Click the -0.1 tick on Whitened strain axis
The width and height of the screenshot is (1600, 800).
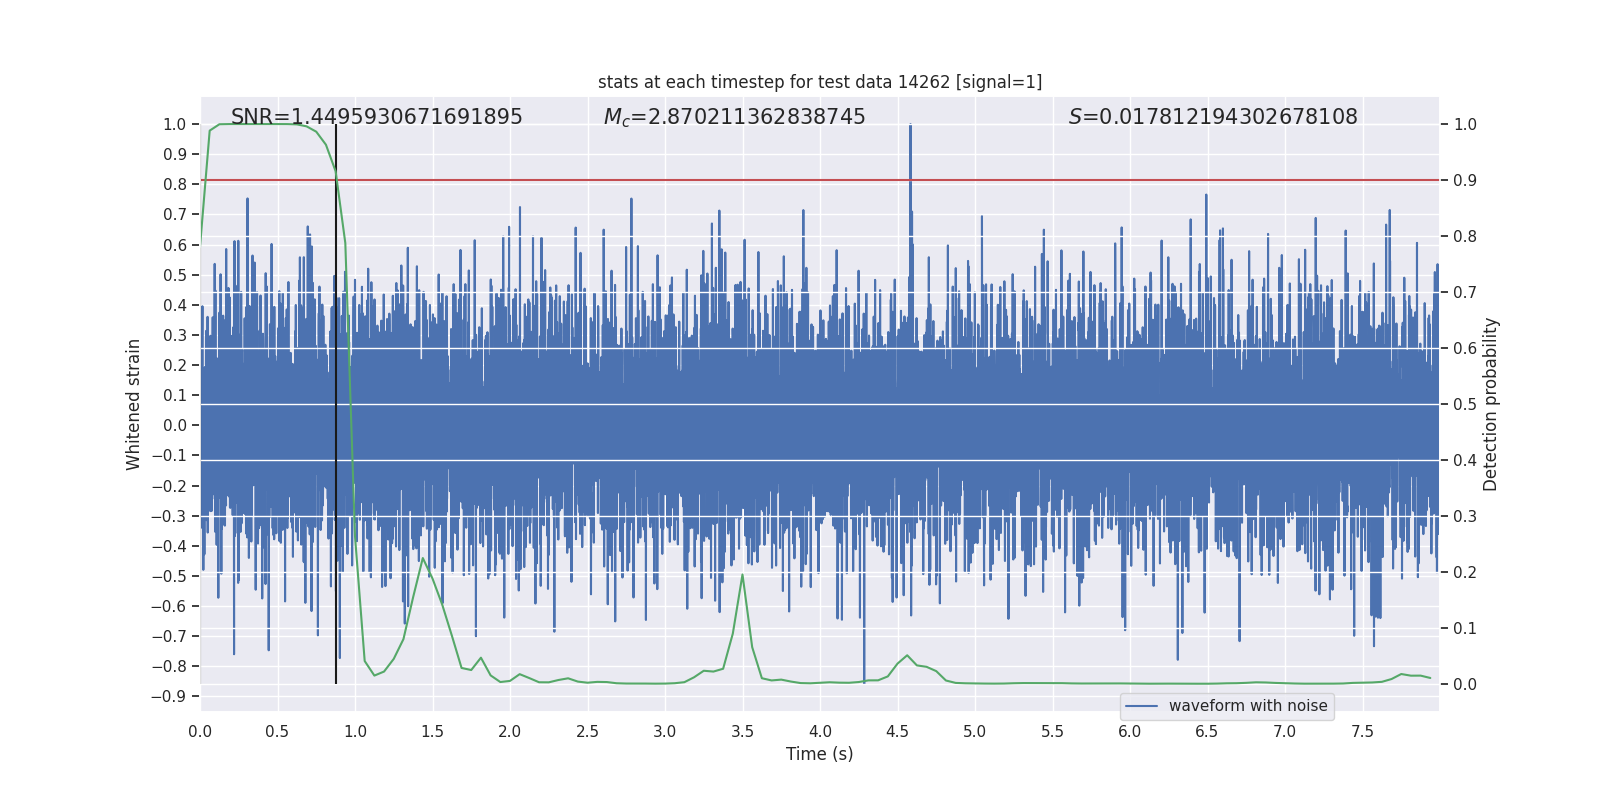tap(169, 456)
